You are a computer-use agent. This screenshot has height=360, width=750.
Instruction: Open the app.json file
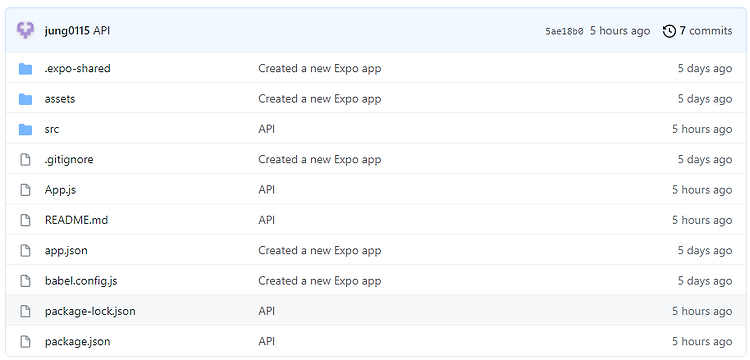tap(66, 251)
